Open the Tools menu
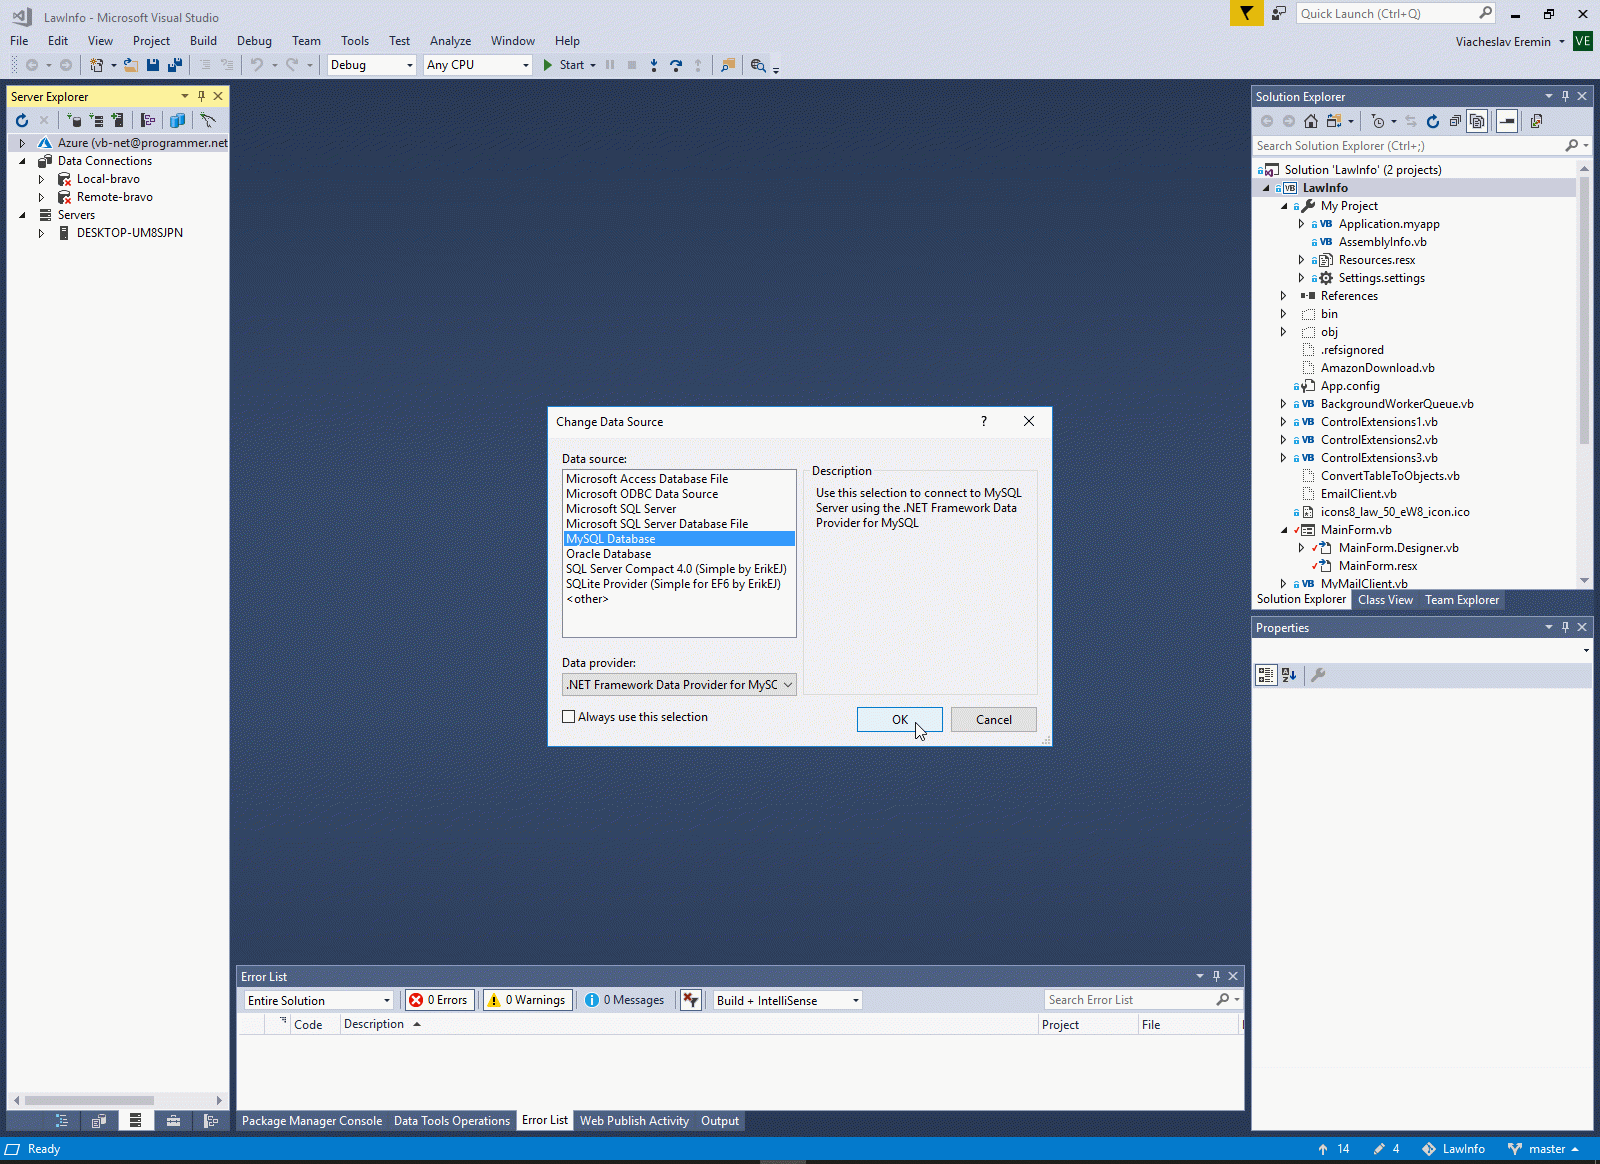The height and width of the screenshot is (1164, 1600). click(x=355, y=41)
